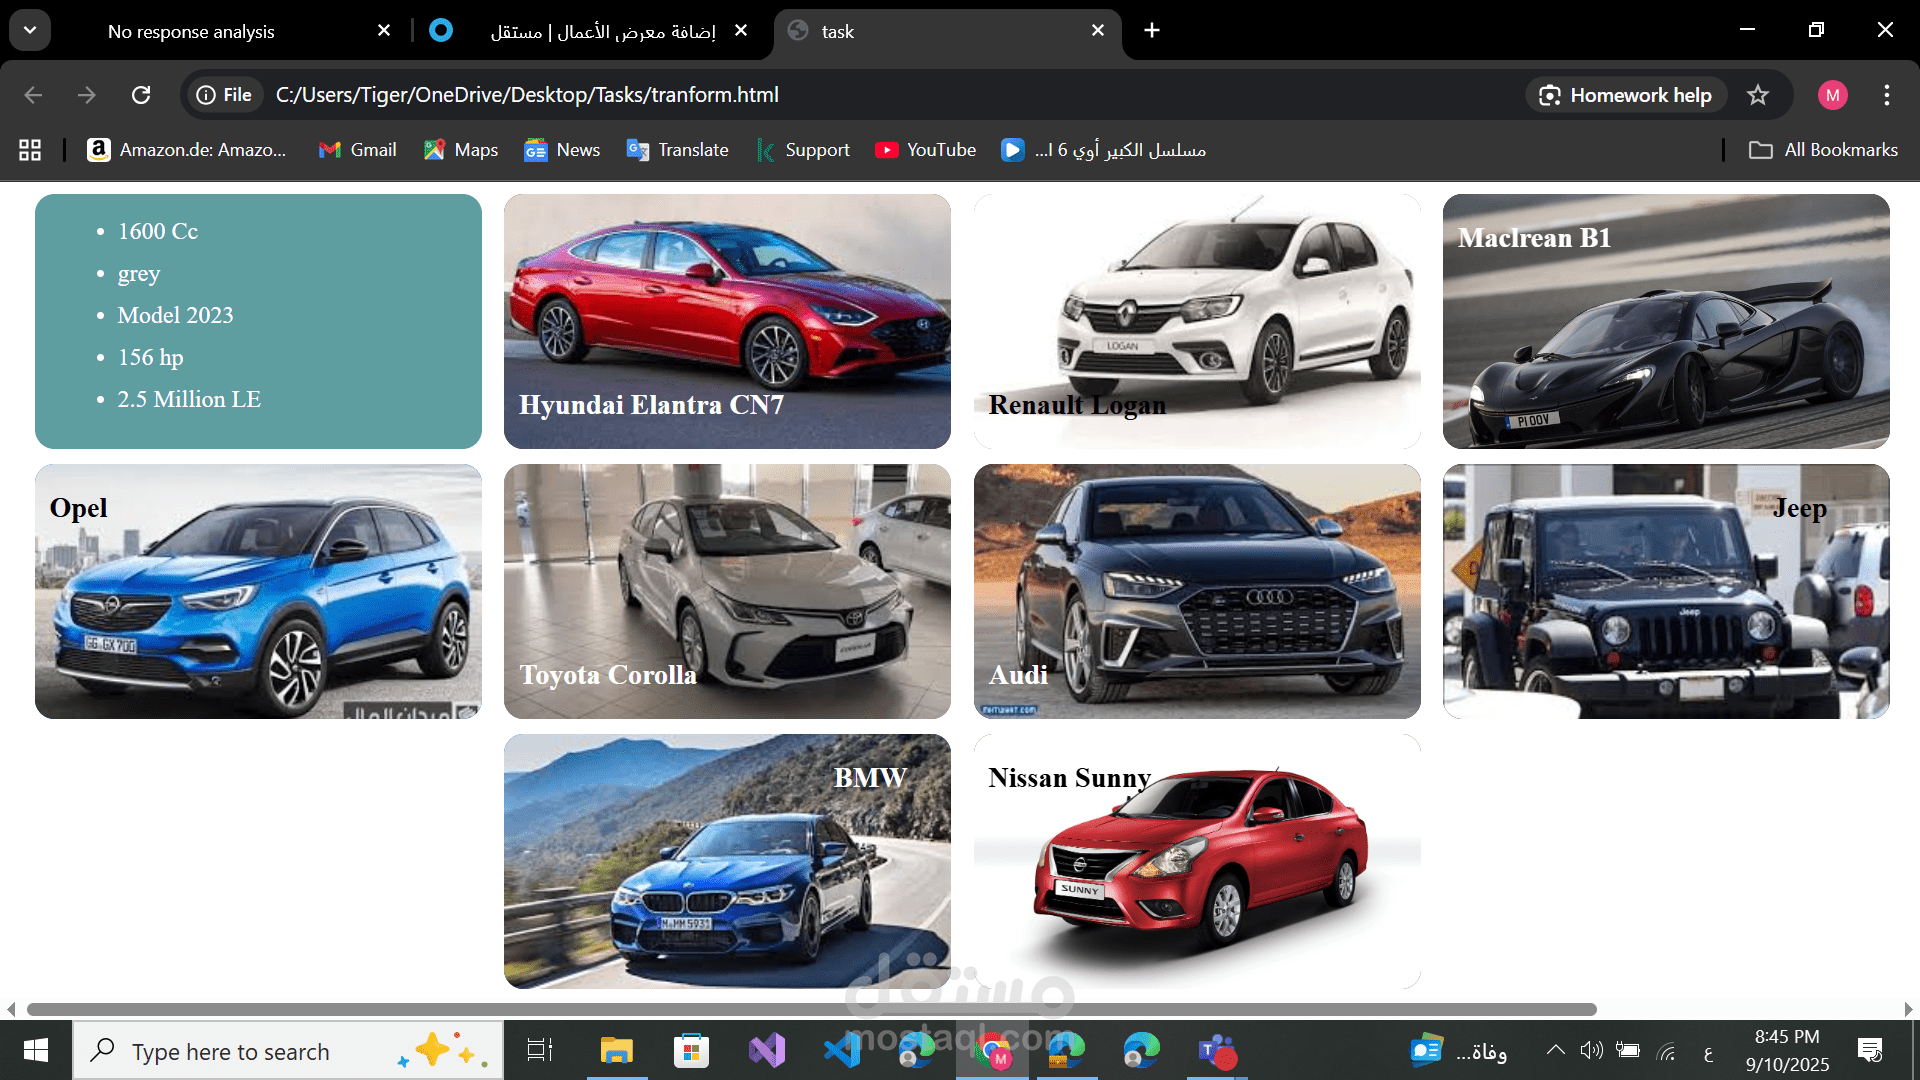Click the horizontal page scrollbar
Image resolution: width=1920 pixels, height=1080 pixels.
pyautogui.click(x=811, y=1009)
